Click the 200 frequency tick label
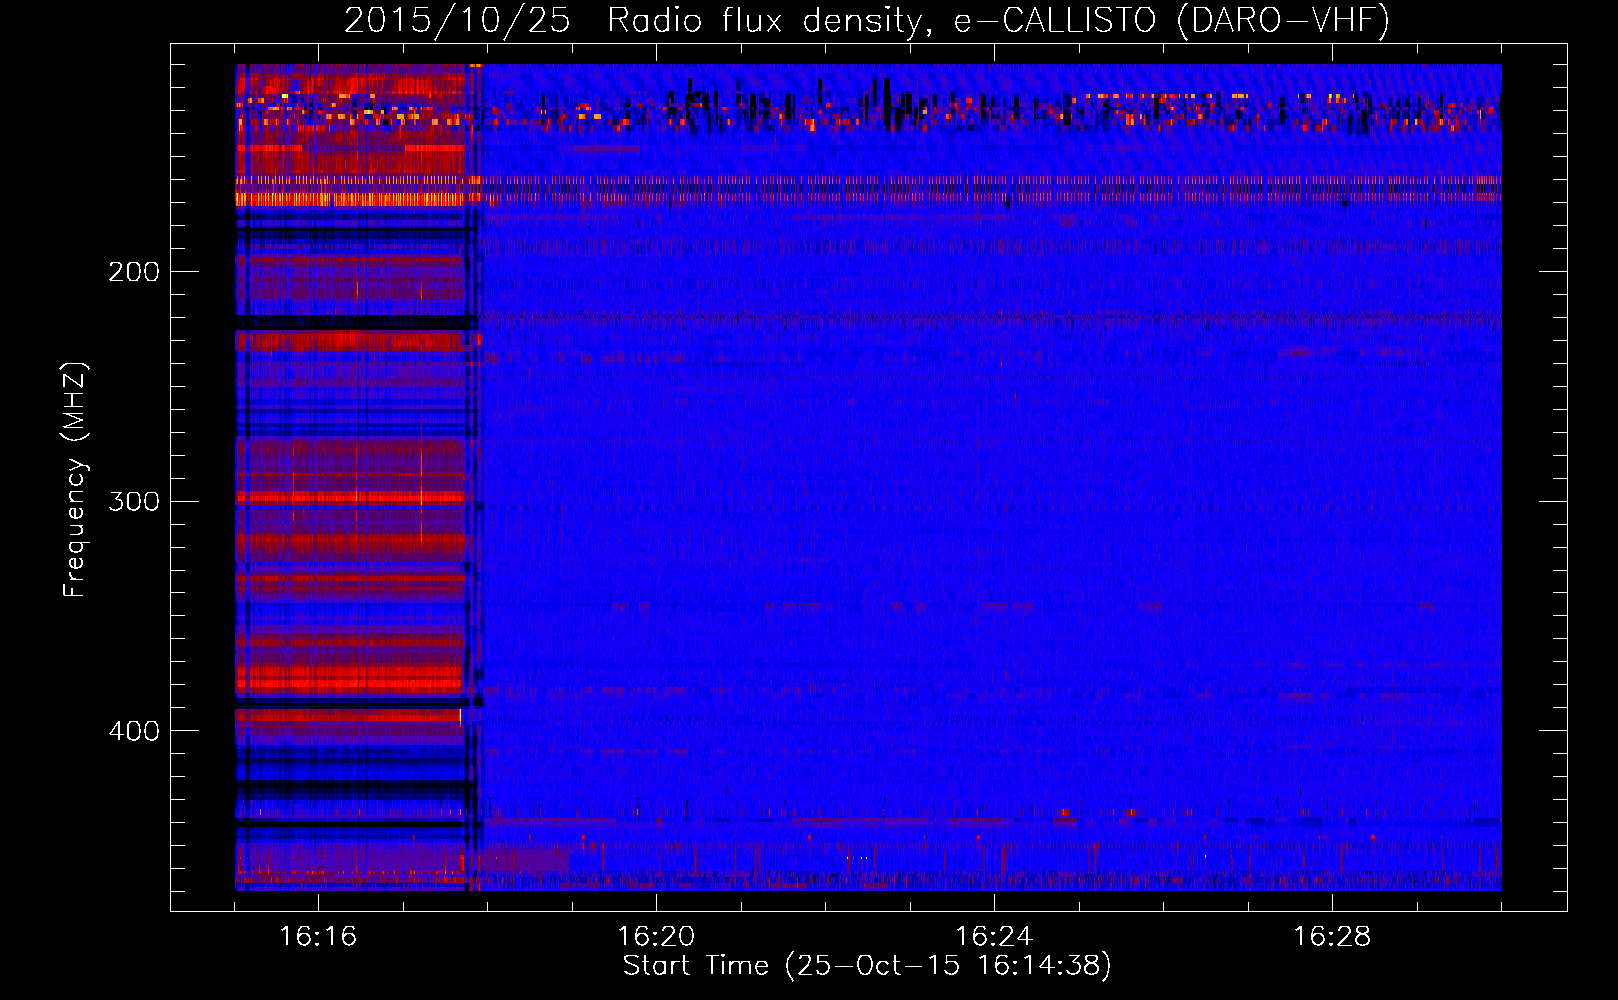Image resolution: width=1618 pixels, height=1000 pixels. pyautogui.click(x=134, y=272)
